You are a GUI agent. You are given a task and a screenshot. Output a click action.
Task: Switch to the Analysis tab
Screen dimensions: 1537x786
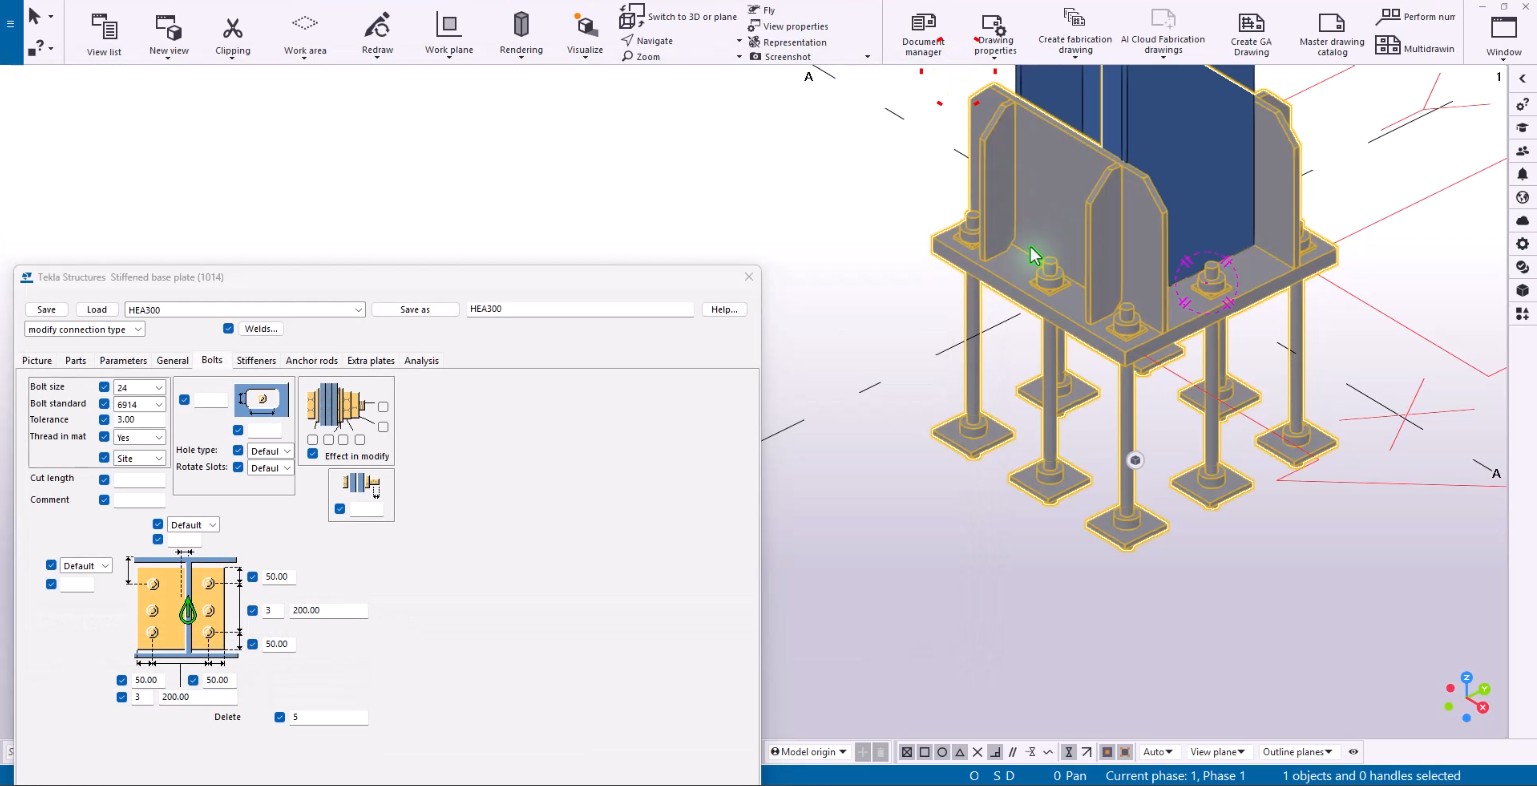point(422,361)
